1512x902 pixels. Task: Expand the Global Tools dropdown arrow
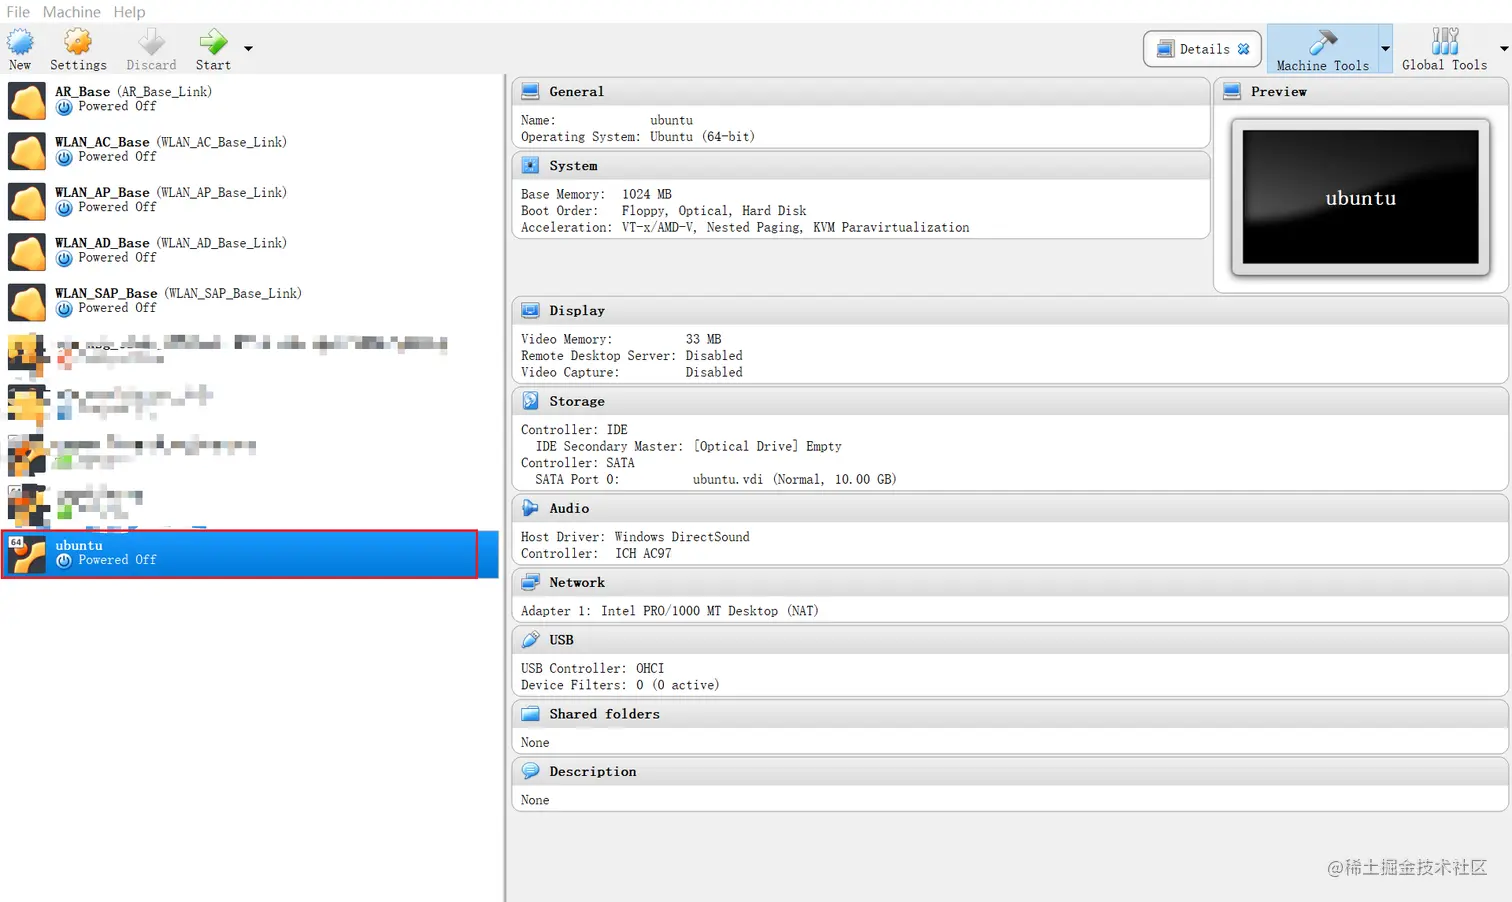(x=1503, y=49)
